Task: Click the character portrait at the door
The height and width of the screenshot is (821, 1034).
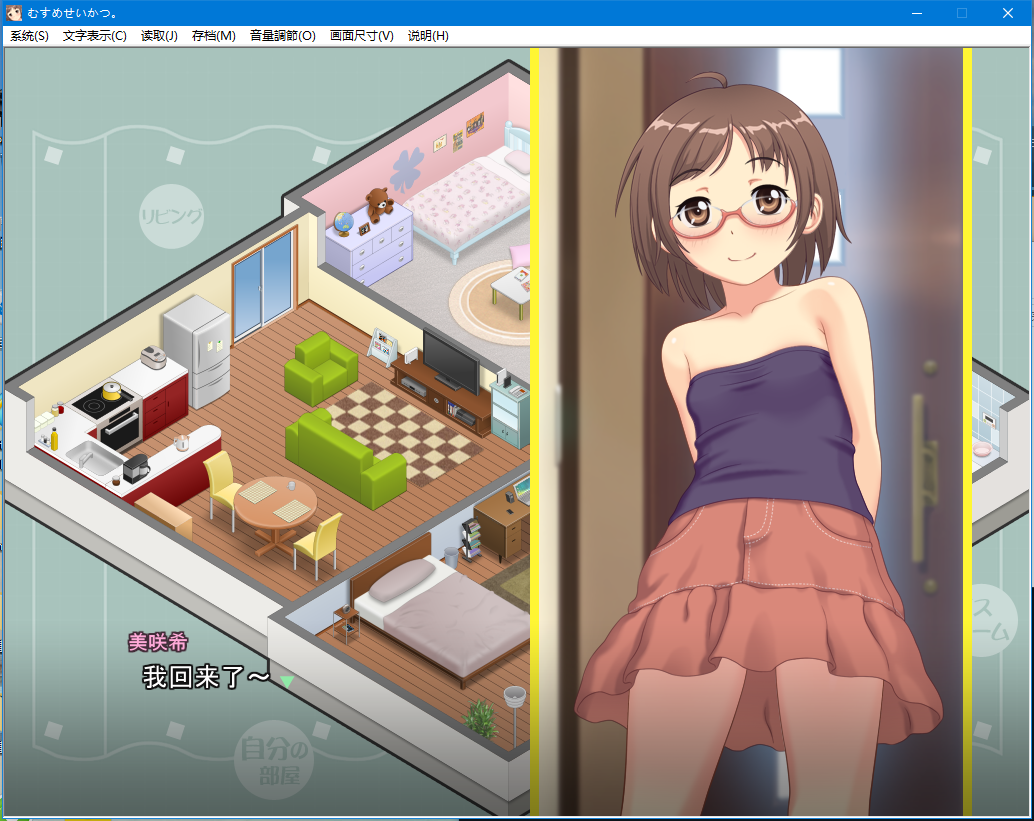Action: click(x=752, y=432)
